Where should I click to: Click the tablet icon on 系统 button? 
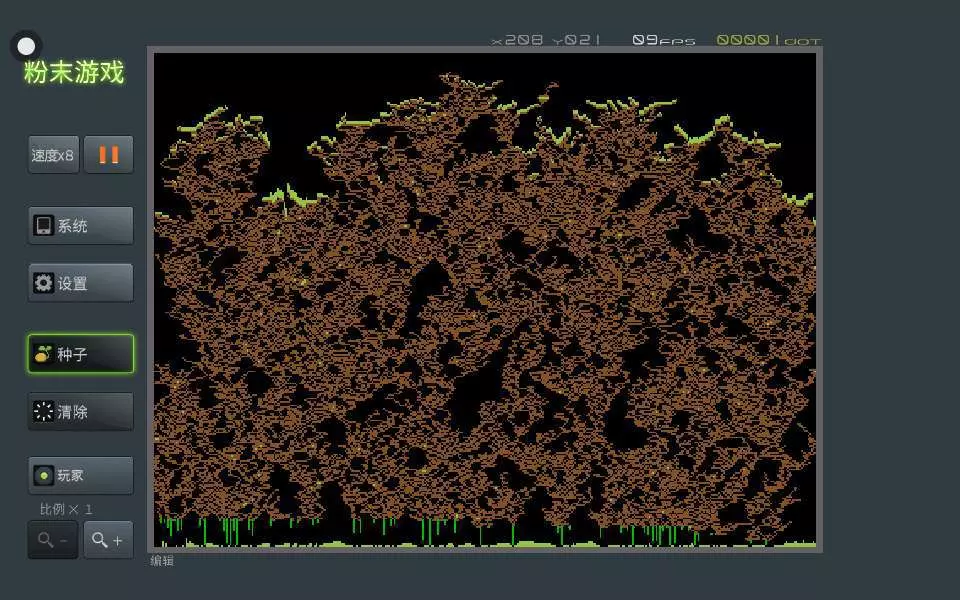tap(43, 226)
